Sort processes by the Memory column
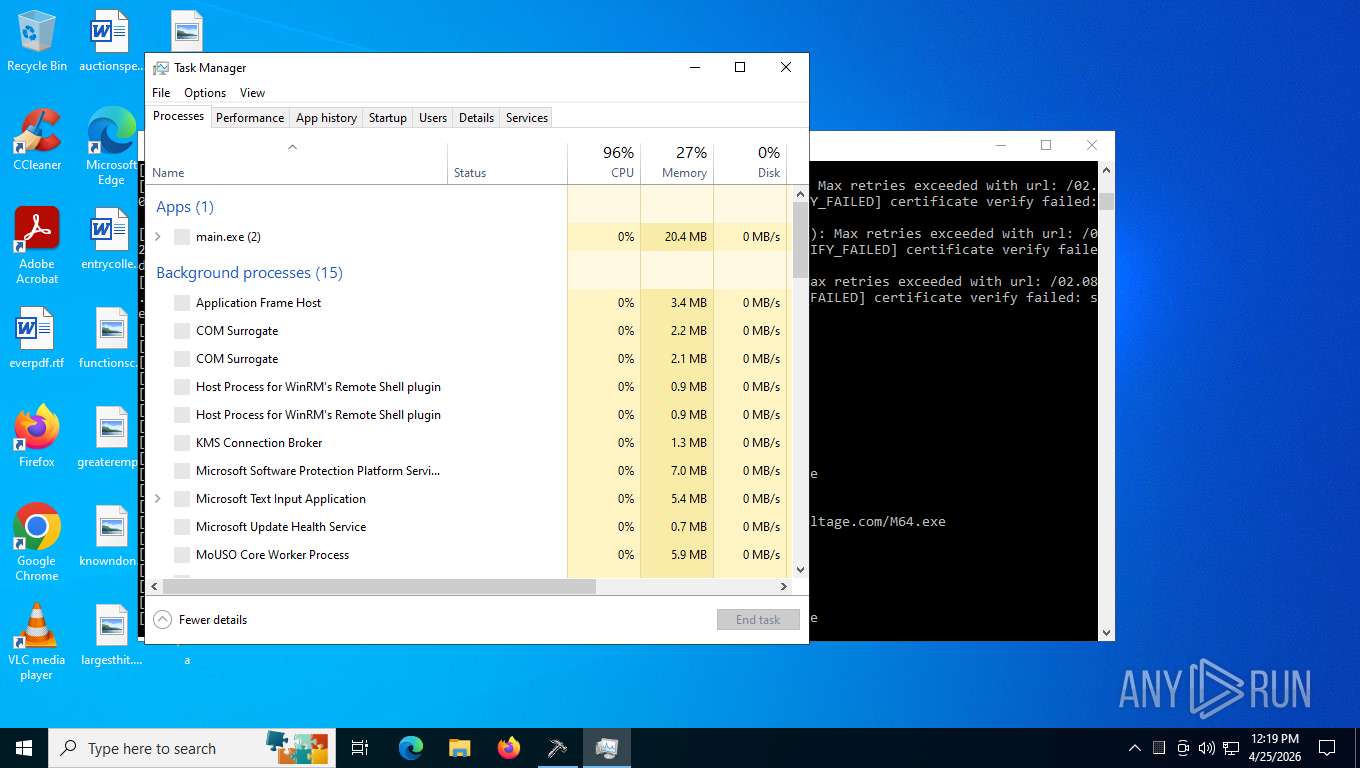Image resolution: width=1360 pixels, height=768 pixels. pyautogui.click(x=677, y=164)
